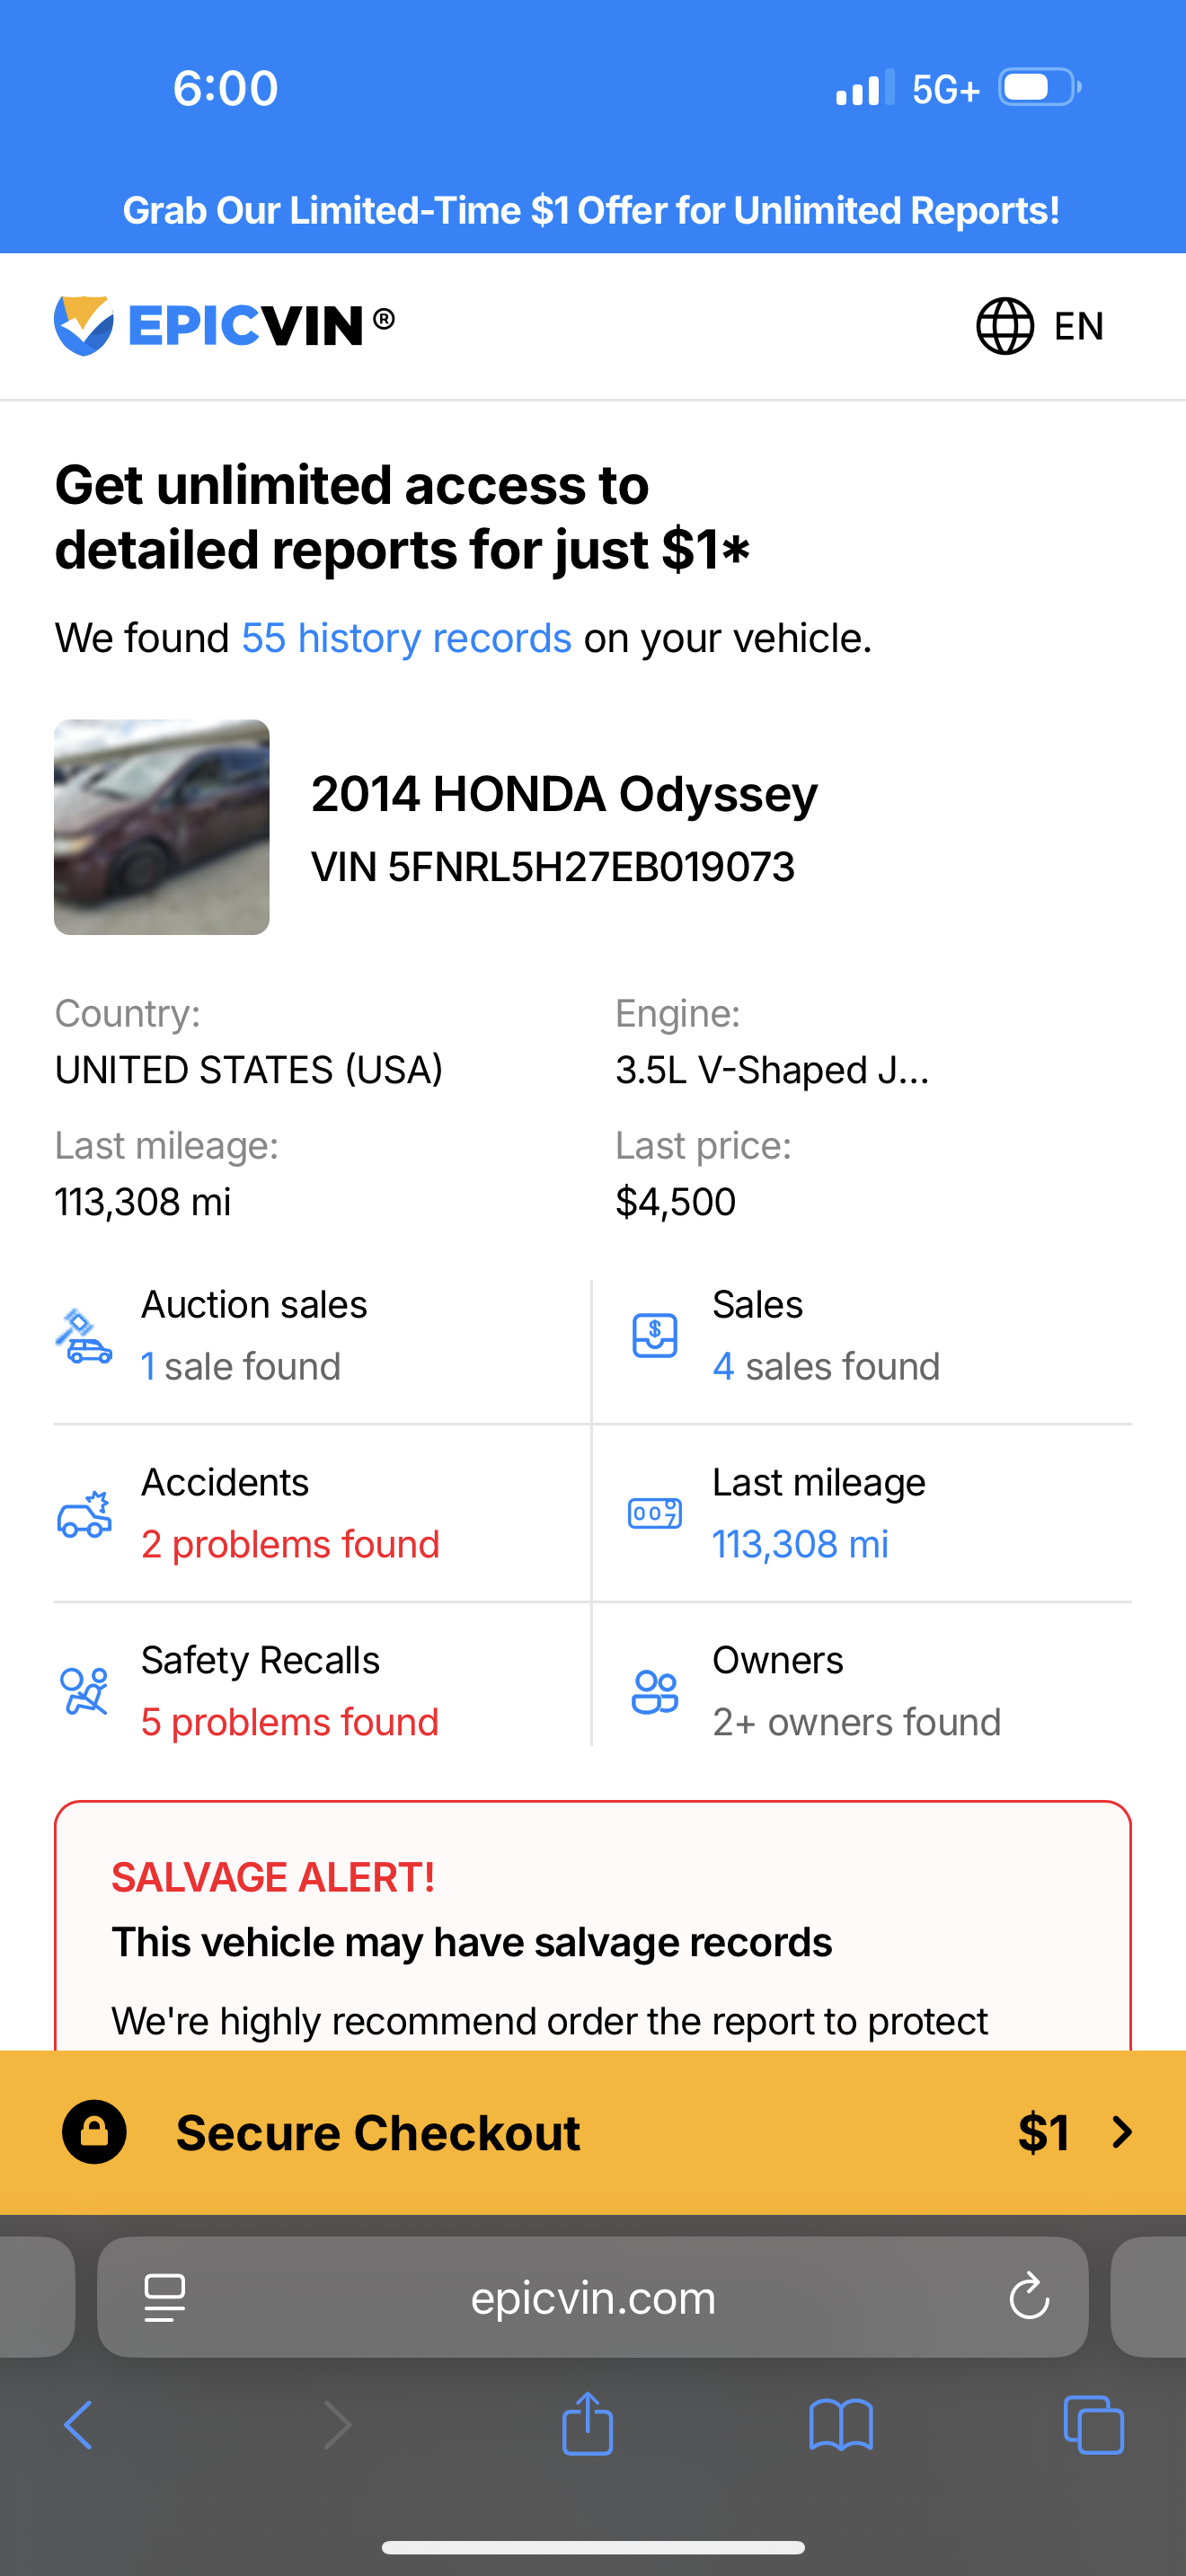
Task: Tap the Auction sales gavel icon
Action: point(83,1336)
